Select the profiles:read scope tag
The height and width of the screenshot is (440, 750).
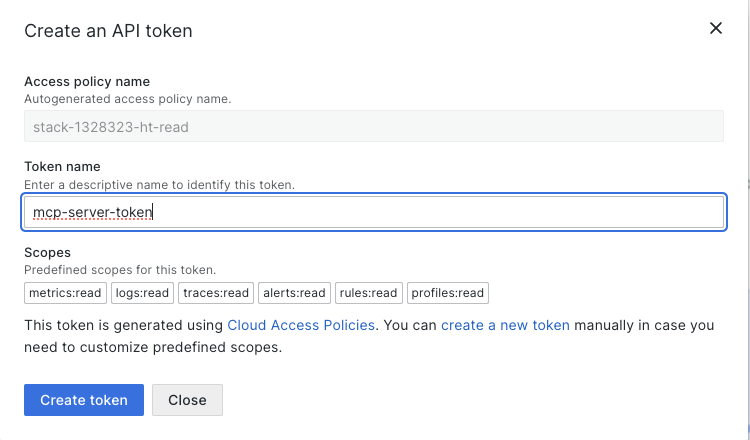coord(448,293)
